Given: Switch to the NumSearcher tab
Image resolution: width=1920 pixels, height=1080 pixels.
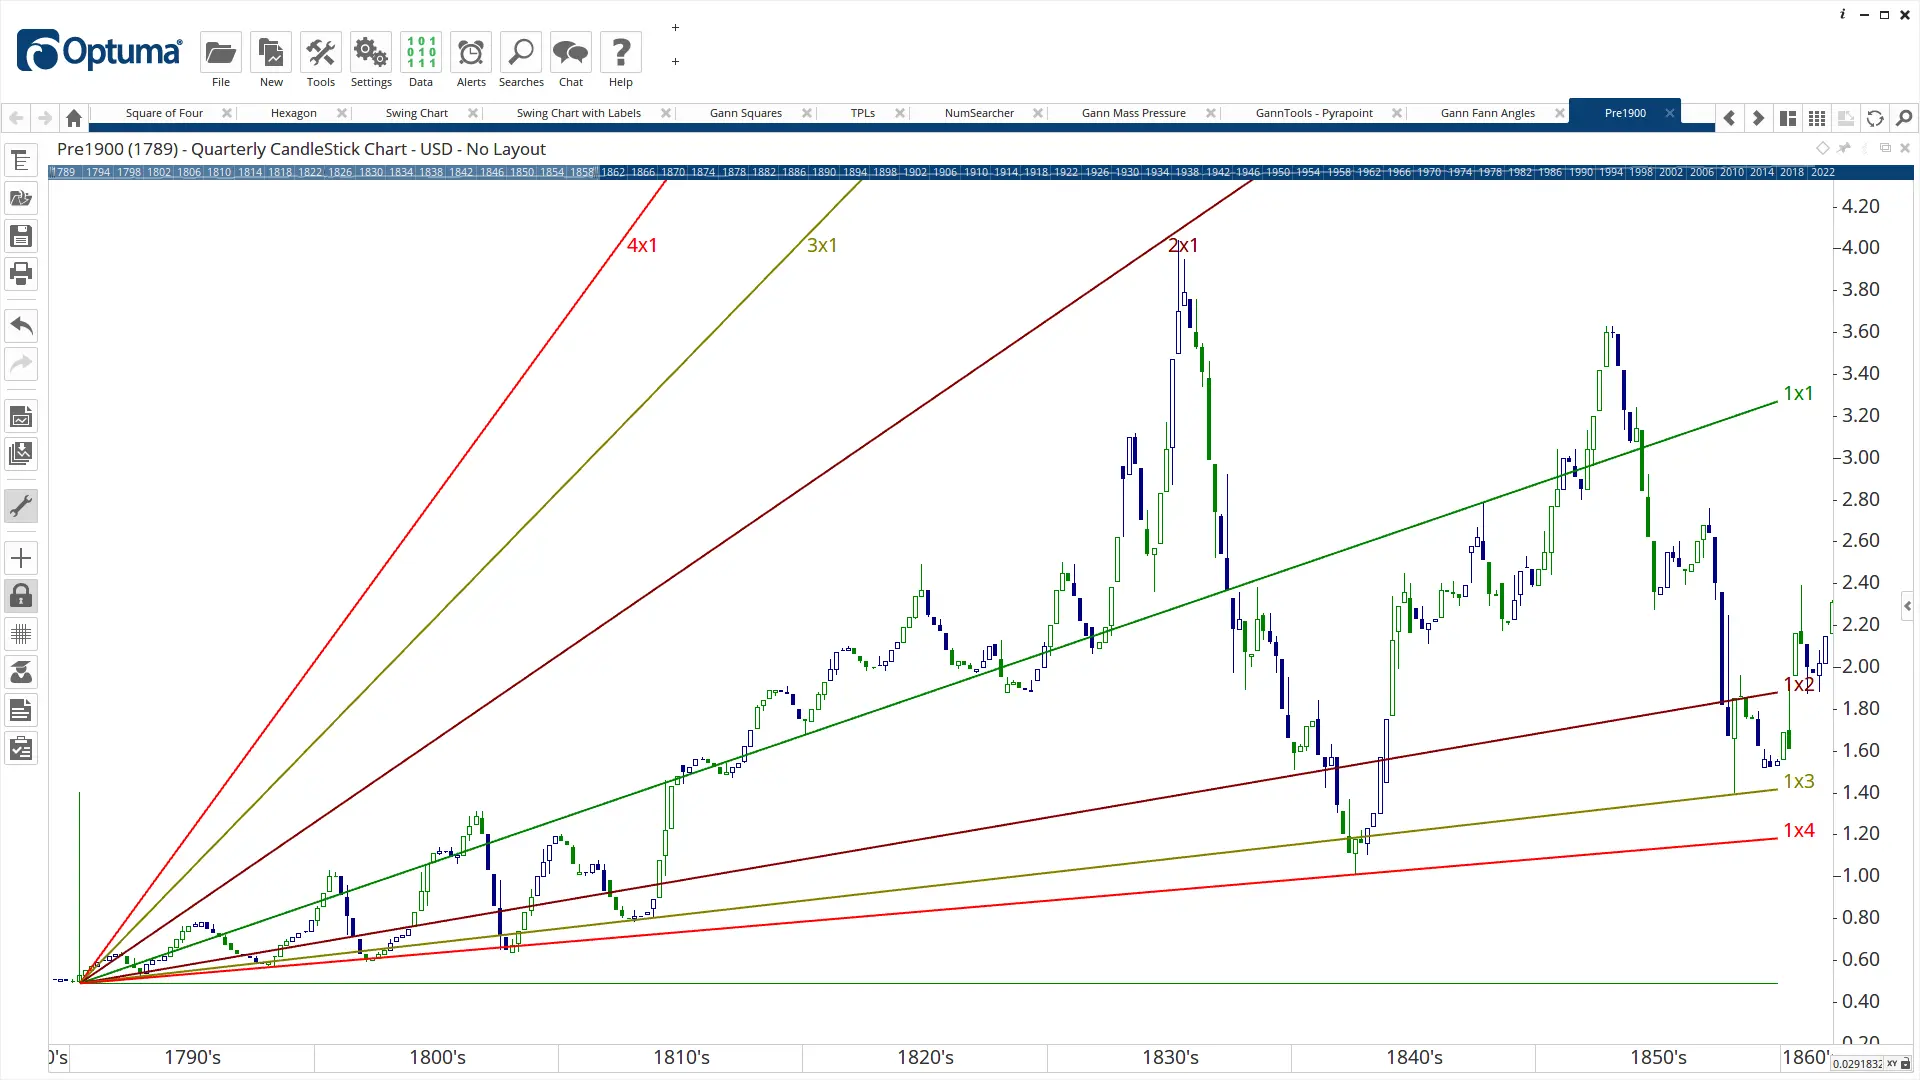Looking at the screenshot, I should [x=978, y=113].
